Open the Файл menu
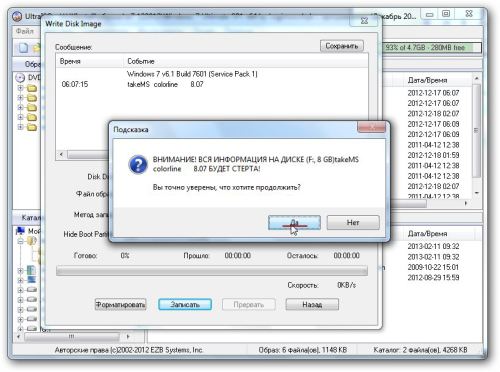This screenshot has height=372, width=500. [x=25, y=31]
